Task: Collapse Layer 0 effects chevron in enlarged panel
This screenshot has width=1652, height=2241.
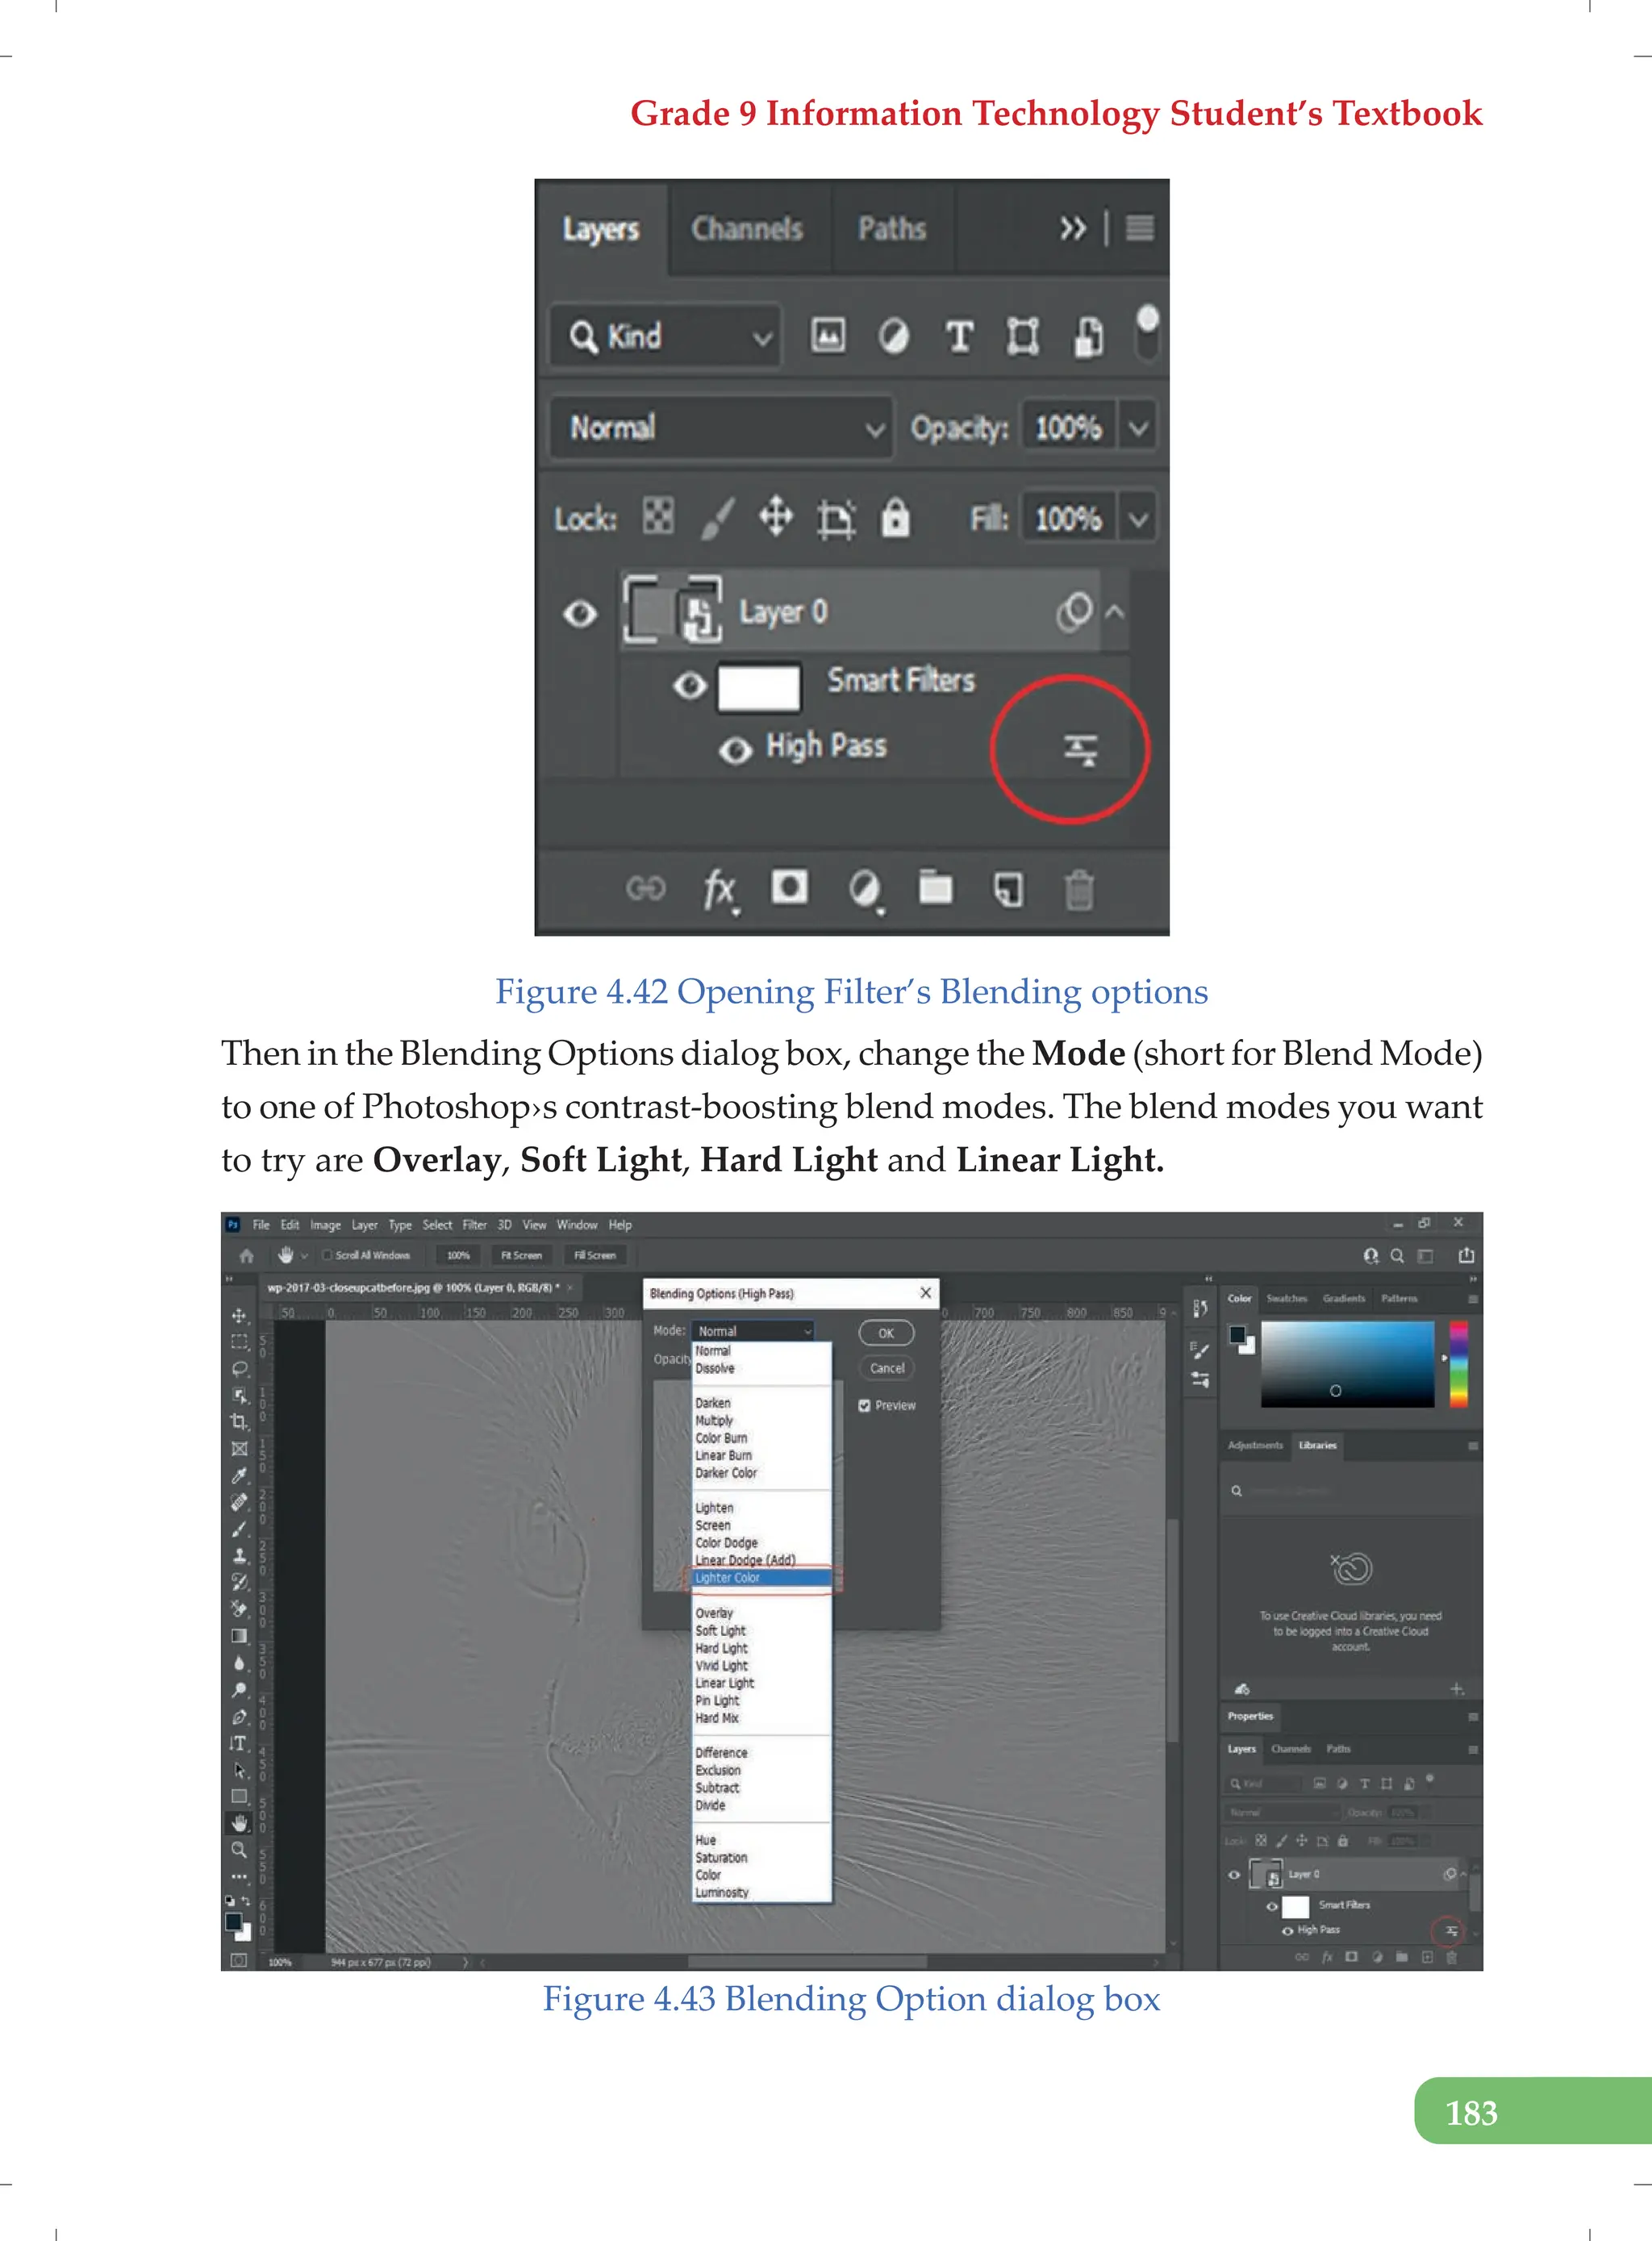Action: (x=1115, y=611)
